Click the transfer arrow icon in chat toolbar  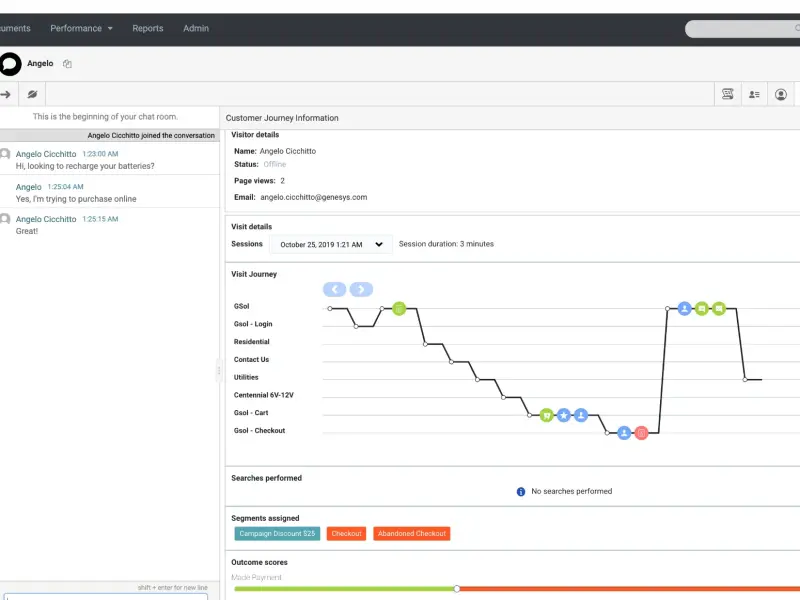5,94
